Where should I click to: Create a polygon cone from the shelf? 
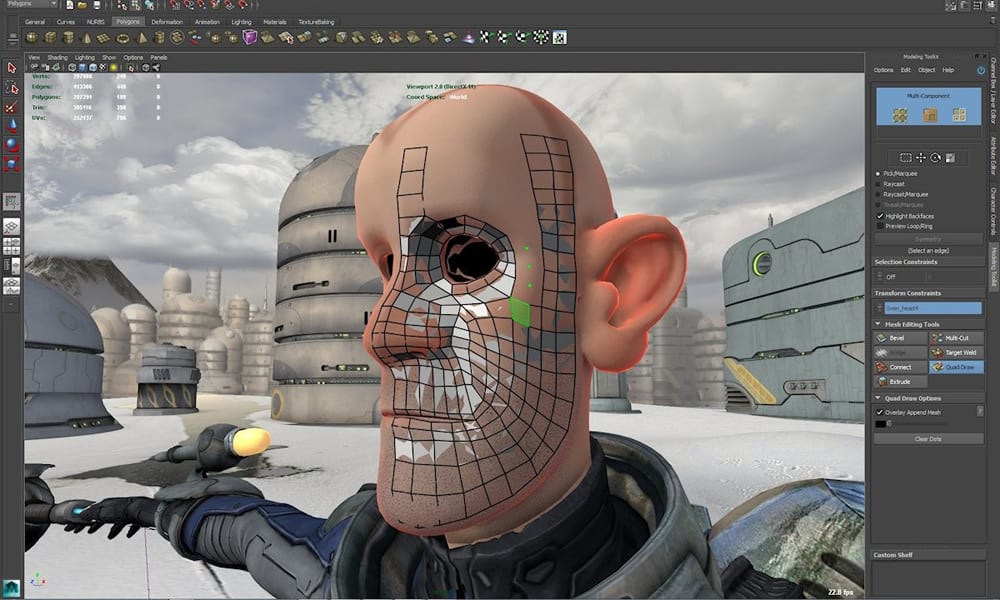pyautogui.click(x=87, y=38)
